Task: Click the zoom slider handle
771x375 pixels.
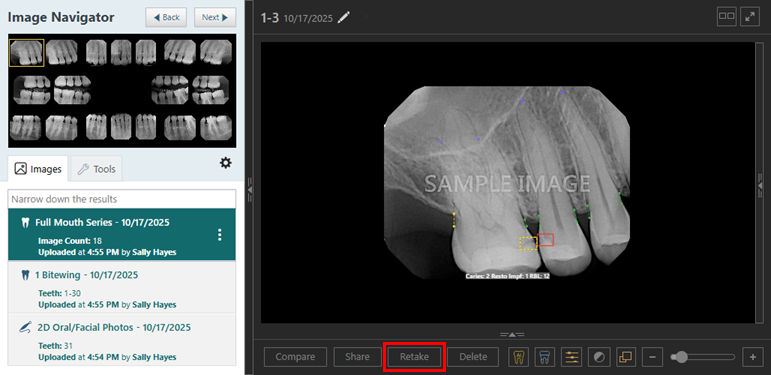Action: pyautogui.click(x=682, y=357)
